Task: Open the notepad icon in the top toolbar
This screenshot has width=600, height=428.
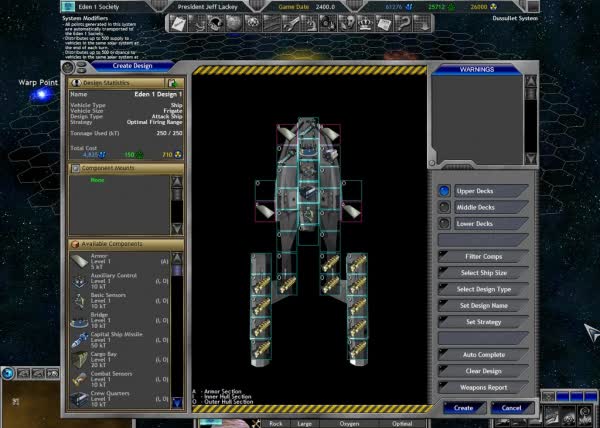Action: pos(178,23)
